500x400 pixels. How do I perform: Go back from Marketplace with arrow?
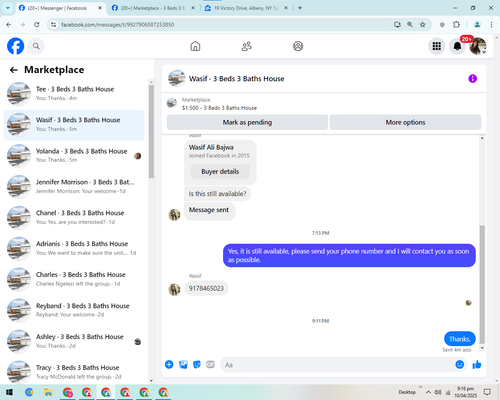pyautogui.click(x=13, y=70)
